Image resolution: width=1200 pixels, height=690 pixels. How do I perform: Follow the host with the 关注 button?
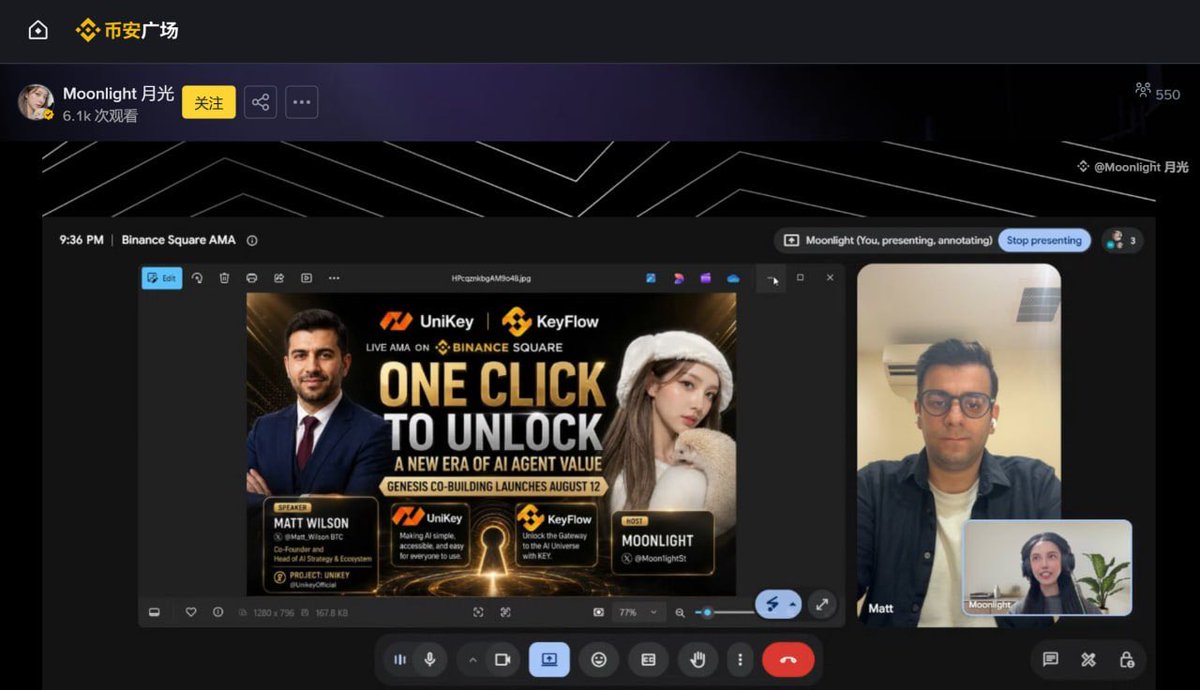209,103
